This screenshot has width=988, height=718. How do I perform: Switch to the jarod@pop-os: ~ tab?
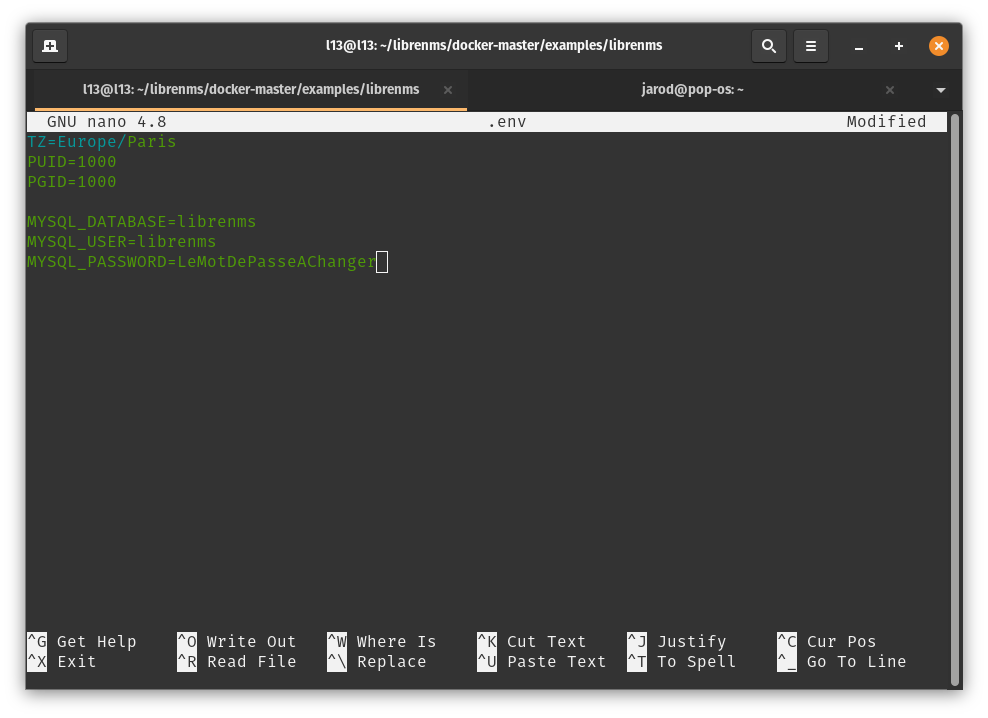click(692, 90)
